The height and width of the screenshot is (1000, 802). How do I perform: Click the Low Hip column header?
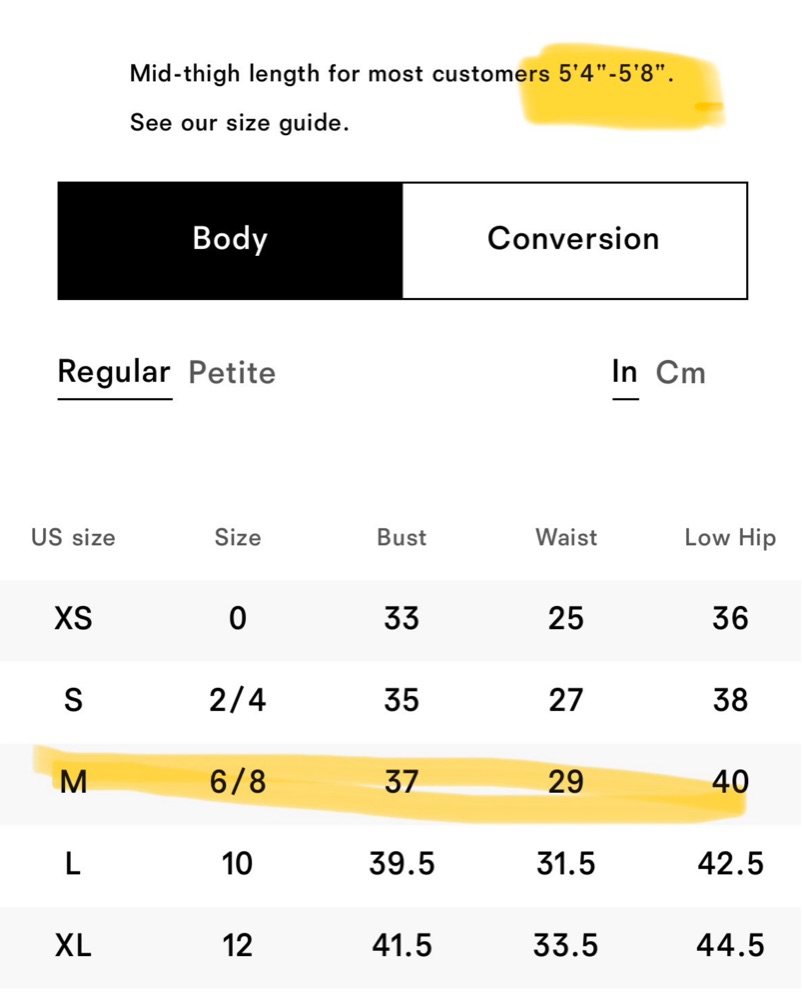coord(730,538)
